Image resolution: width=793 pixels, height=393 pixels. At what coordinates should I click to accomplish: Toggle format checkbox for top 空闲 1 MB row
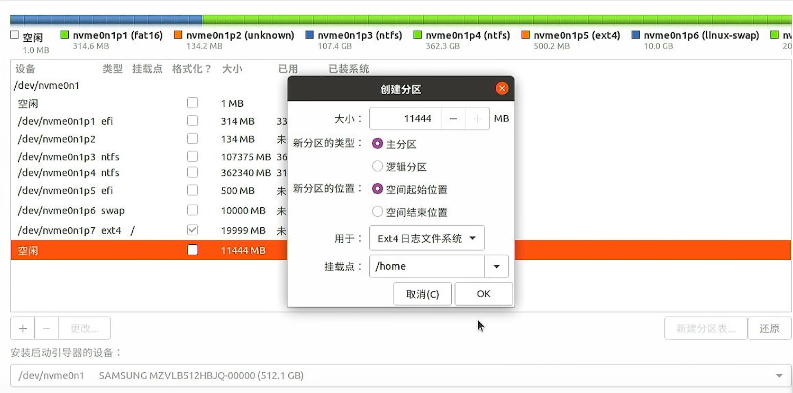[192, 103]
